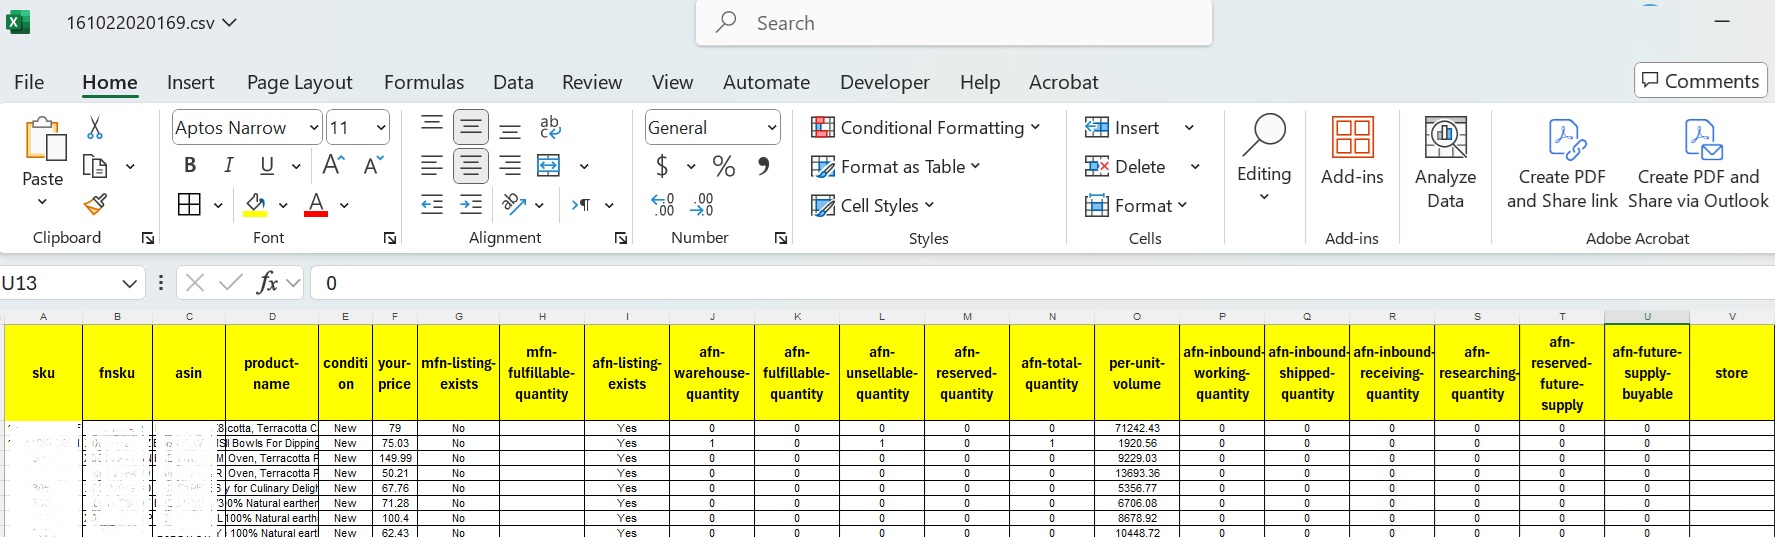This screenshot has height=537, width=1775.
Task: Click the Copy icon
Action: pyautogui.click(x=95, y=166)
